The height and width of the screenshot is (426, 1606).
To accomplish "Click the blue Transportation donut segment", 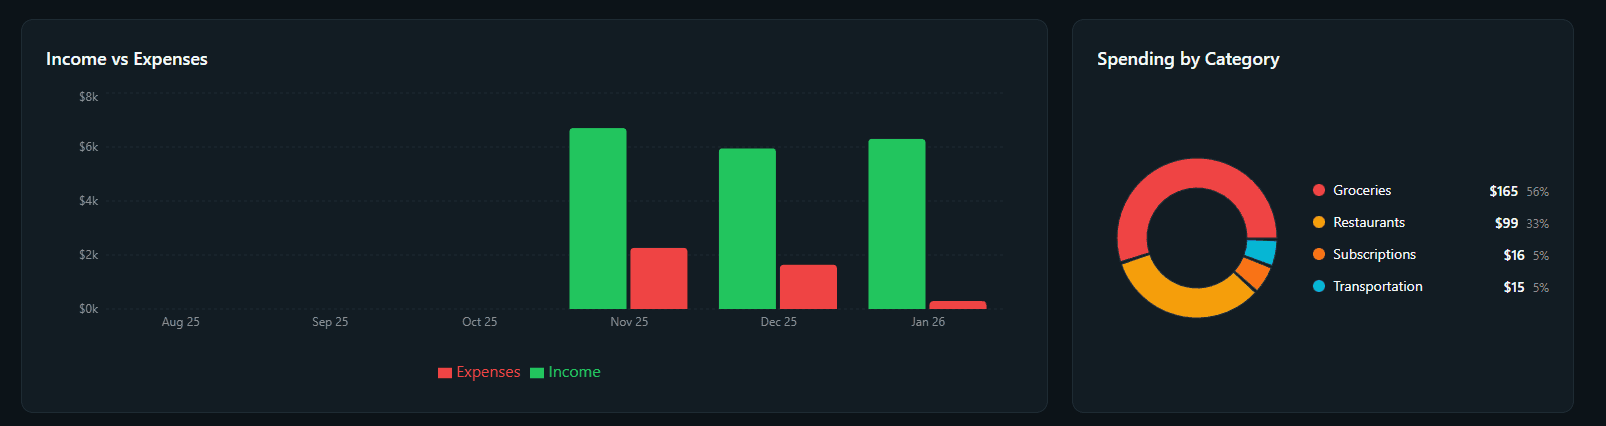I will click(1263, 251).
